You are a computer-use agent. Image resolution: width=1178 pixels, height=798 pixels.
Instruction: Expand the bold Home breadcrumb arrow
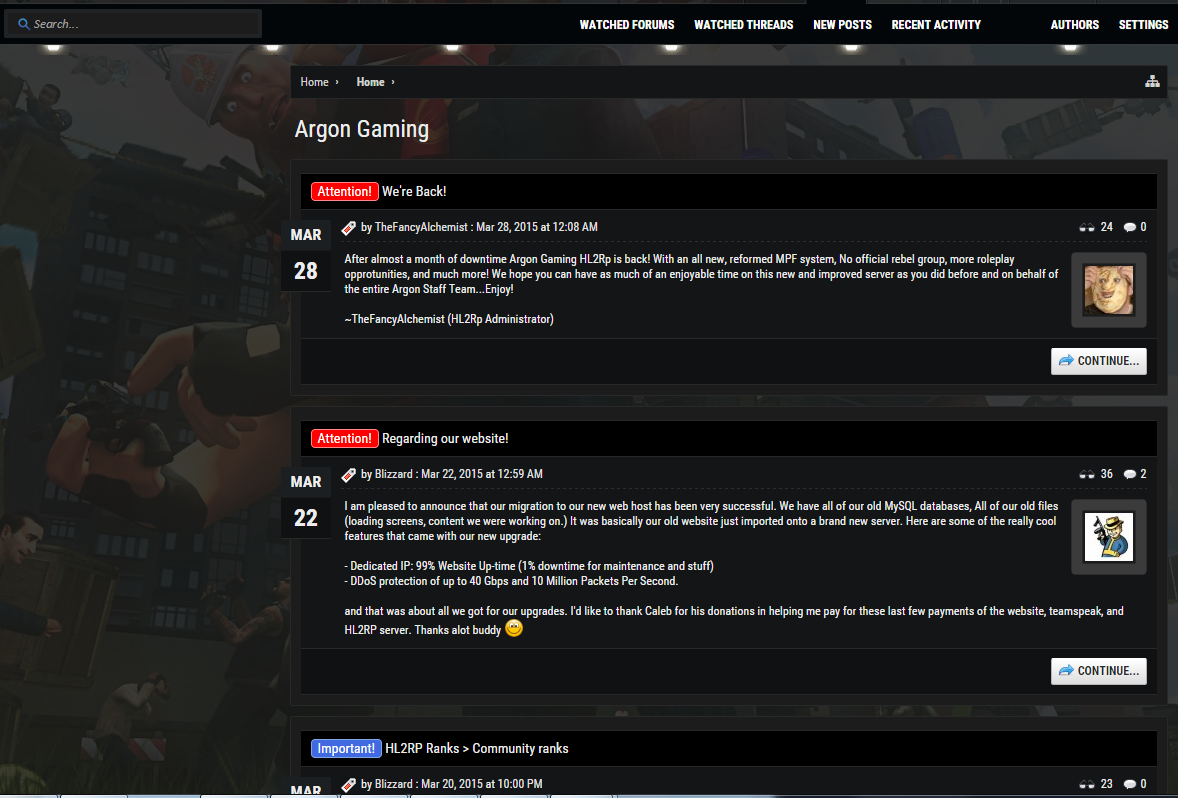tap(393, 82)
